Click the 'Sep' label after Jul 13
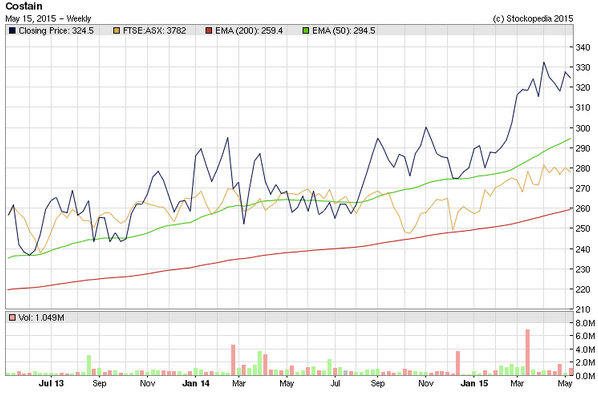The height and width of the screenshot is (394, 598). point(99,383)
